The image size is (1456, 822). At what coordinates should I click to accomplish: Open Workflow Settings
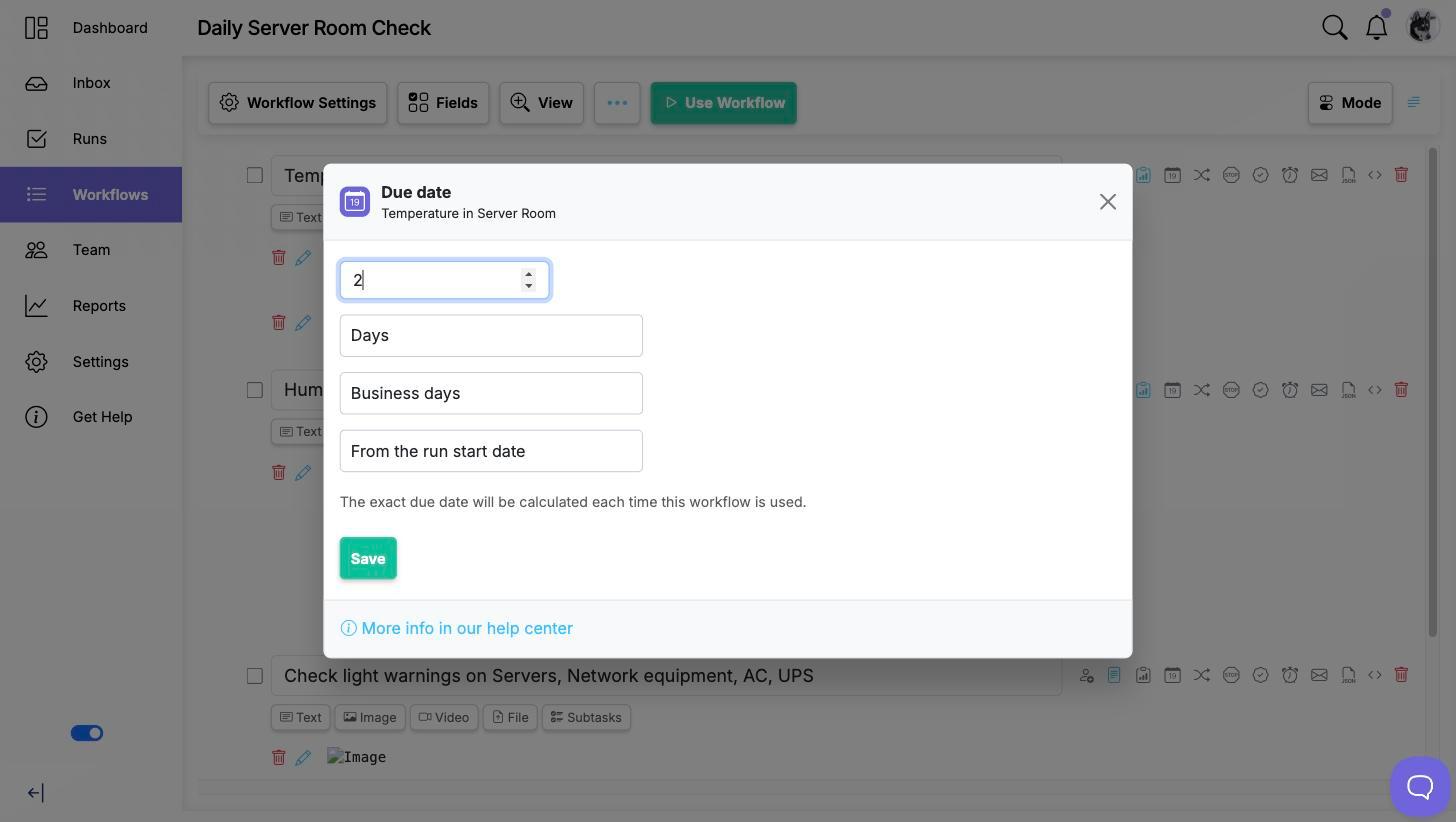tap(298, 103)
